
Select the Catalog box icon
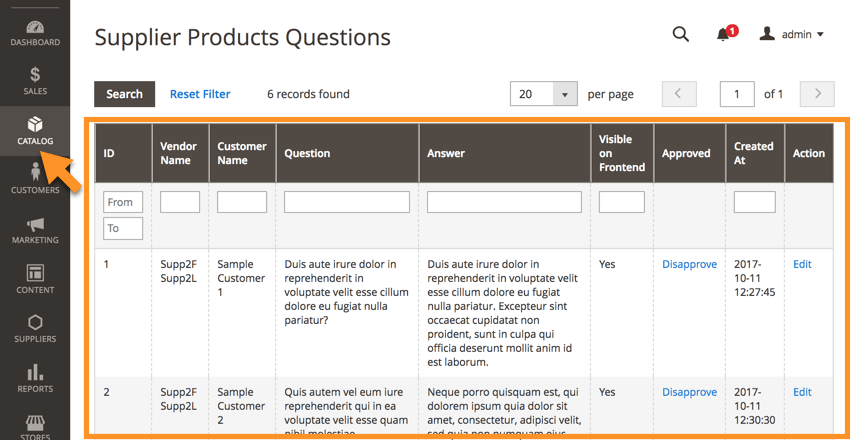35,125
